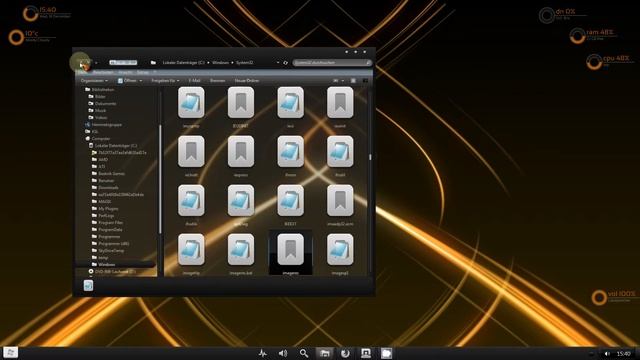Screen dimensions: 640x360
Task: Open the activity pulse icon on the taskbar
Action: tap(263, 353)
